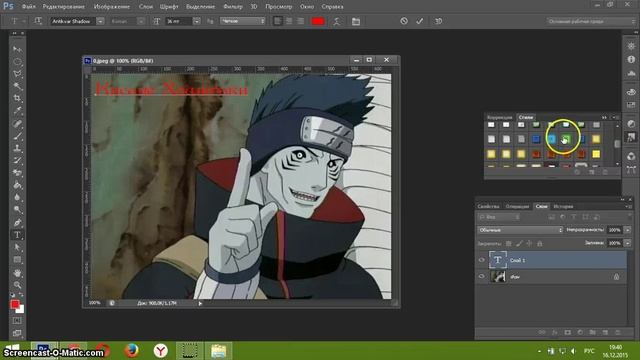Toggle lock all for layer

click(540, 243)
